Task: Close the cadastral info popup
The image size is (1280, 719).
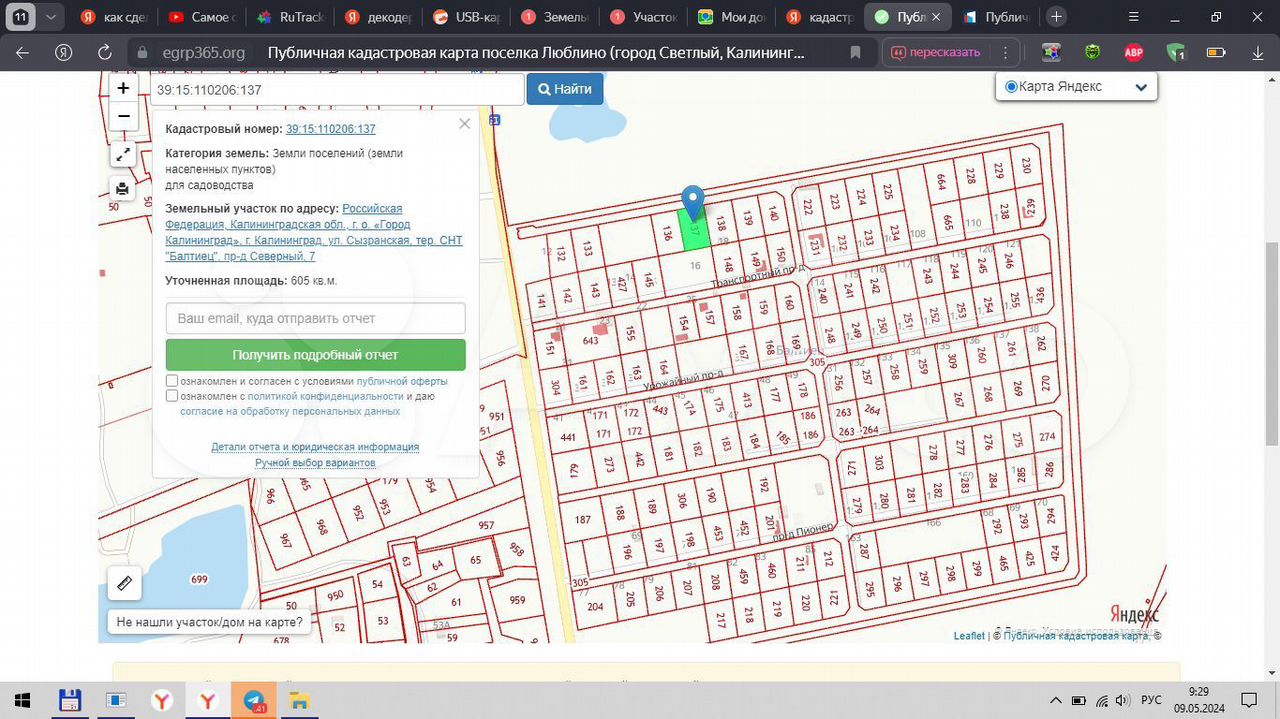Action: tap(464, 124)
